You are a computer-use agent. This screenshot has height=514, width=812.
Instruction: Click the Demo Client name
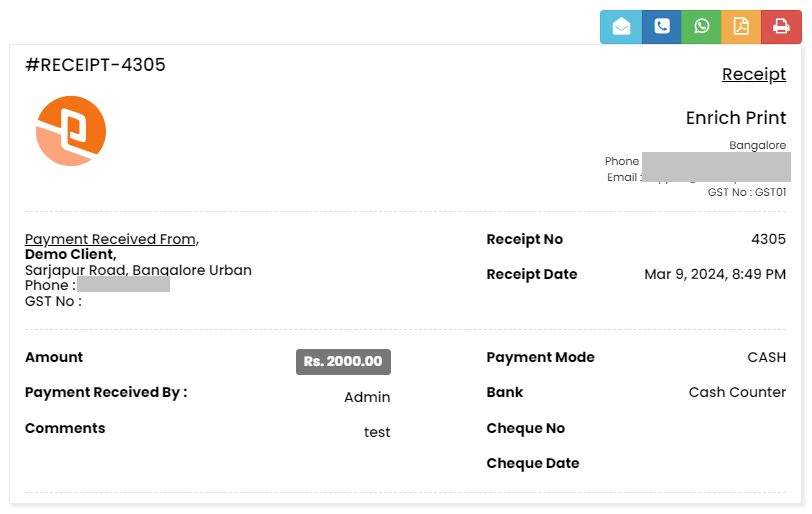(70, 255)
